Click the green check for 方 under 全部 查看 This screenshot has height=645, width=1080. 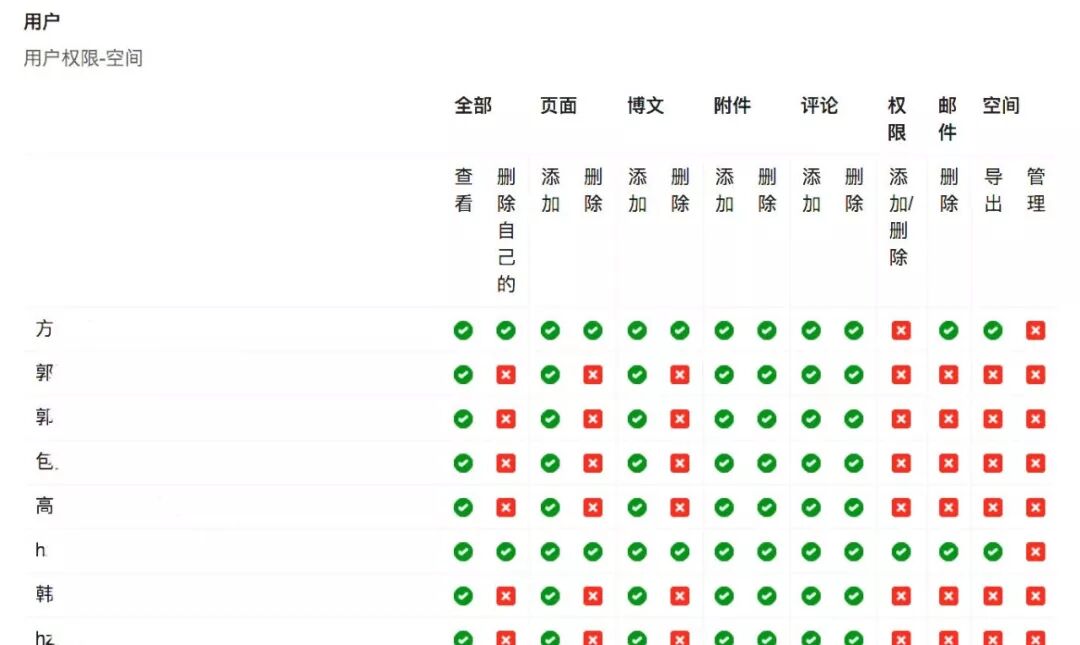463,330
